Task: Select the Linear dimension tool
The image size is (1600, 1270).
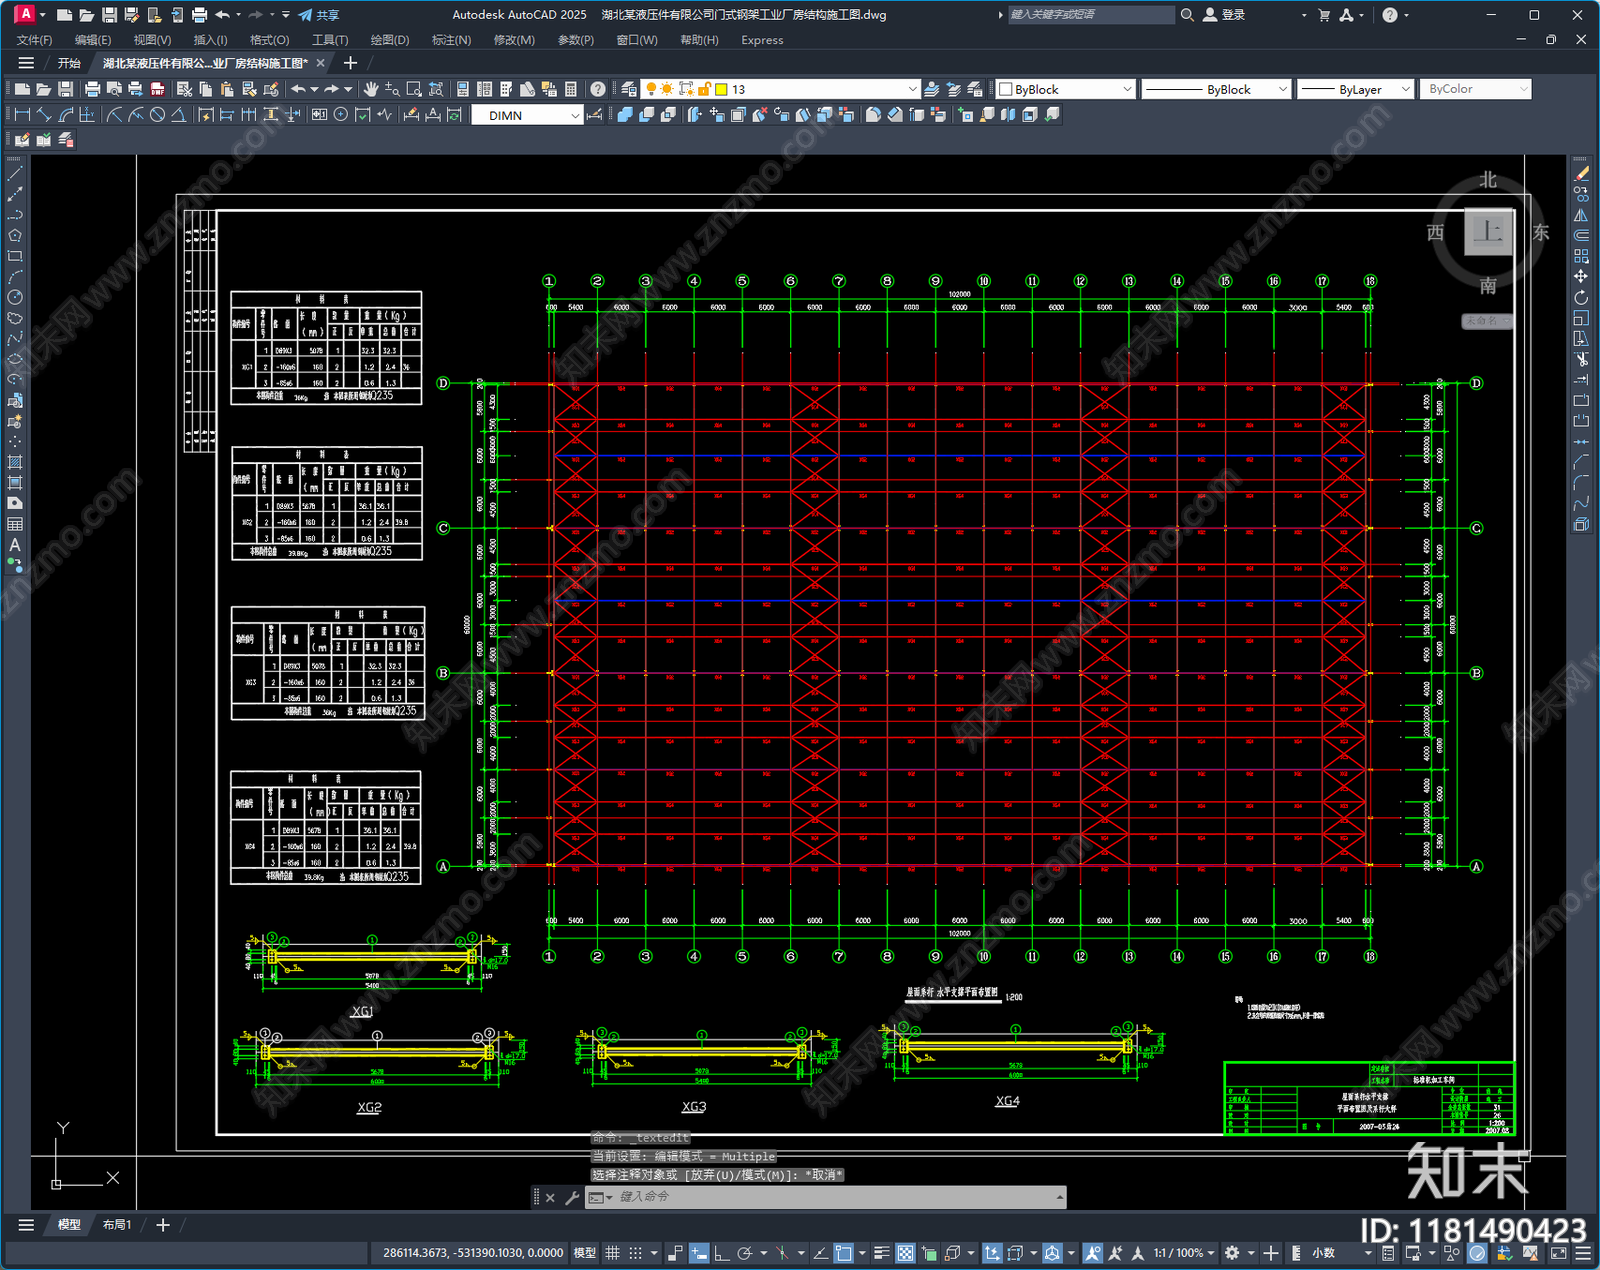Action: click(22, 115)
